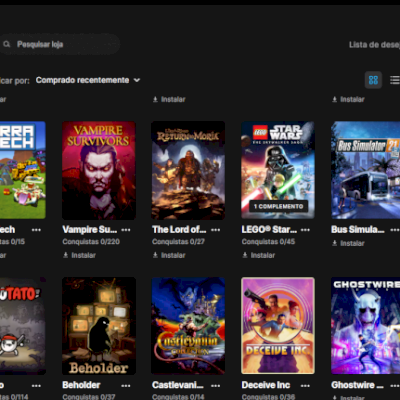Open TerraTech cover thumbnail

(x=23, y=170)
